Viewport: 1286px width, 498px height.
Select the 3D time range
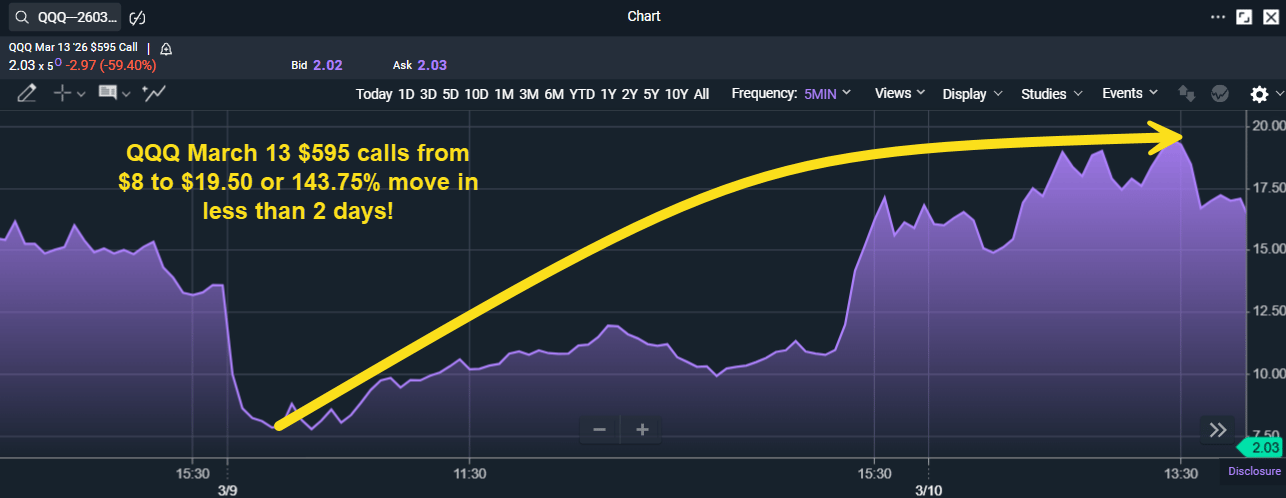(428, 94)
